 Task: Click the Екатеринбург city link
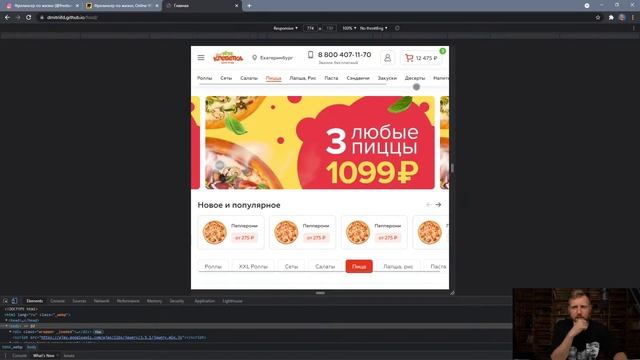(x=276, y=58)
